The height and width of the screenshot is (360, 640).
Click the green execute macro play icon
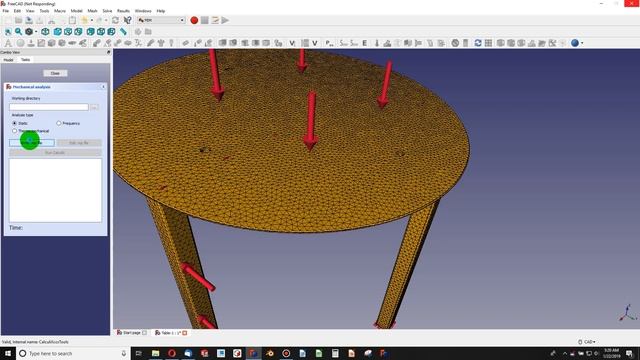pyautogui.click(x=225, y=20)
